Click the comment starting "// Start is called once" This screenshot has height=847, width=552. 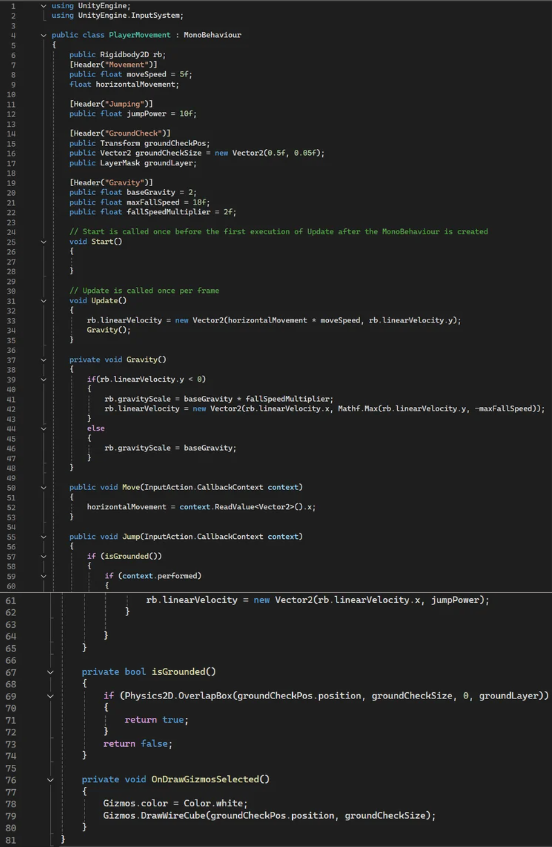tap(278, 232)
